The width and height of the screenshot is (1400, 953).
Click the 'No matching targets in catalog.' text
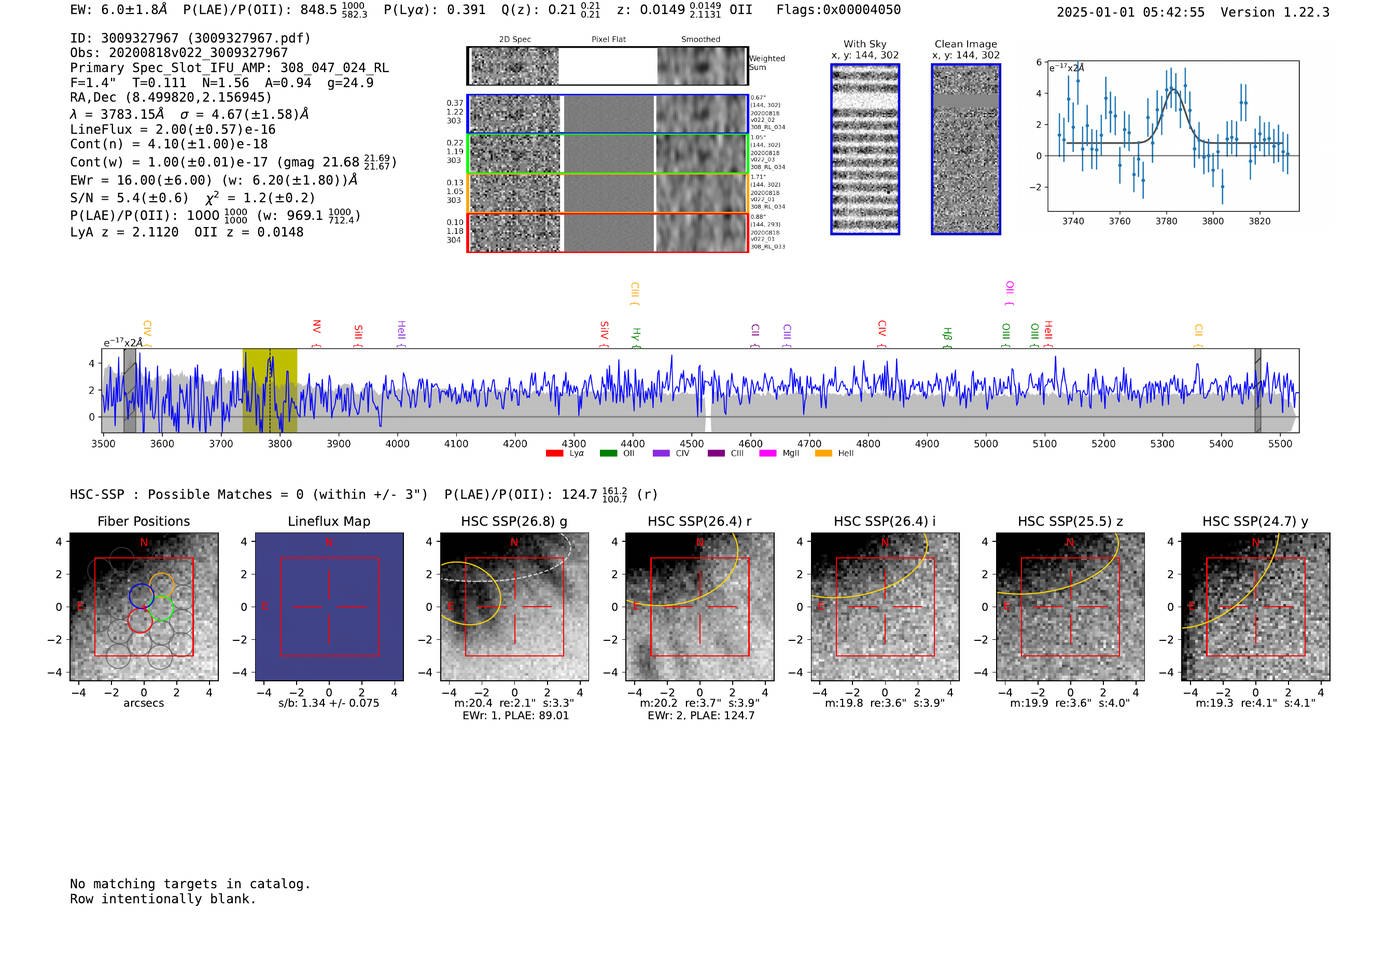(190, 884)
